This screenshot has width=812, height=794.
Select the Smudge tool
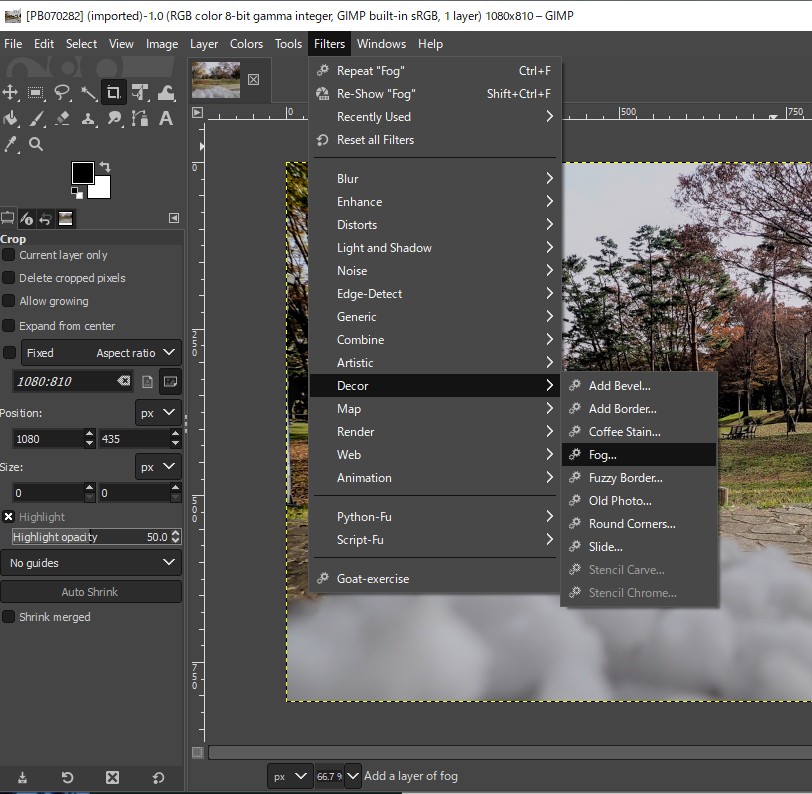pos(114,119)
